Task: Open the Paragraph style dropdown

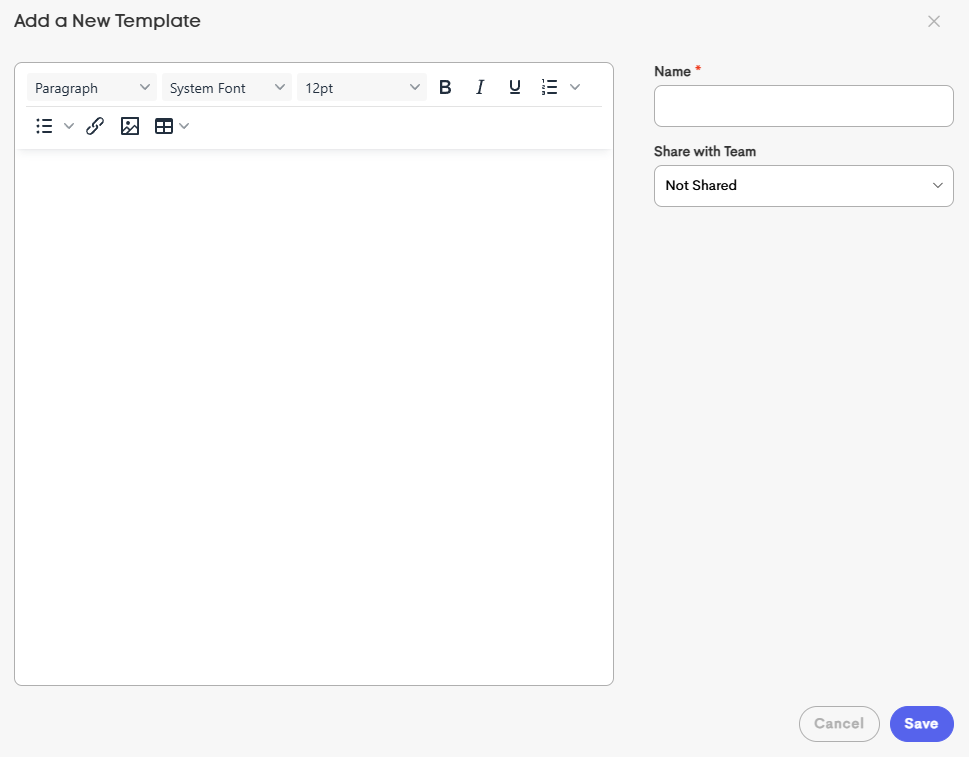Action: click(x=92, y=88)
